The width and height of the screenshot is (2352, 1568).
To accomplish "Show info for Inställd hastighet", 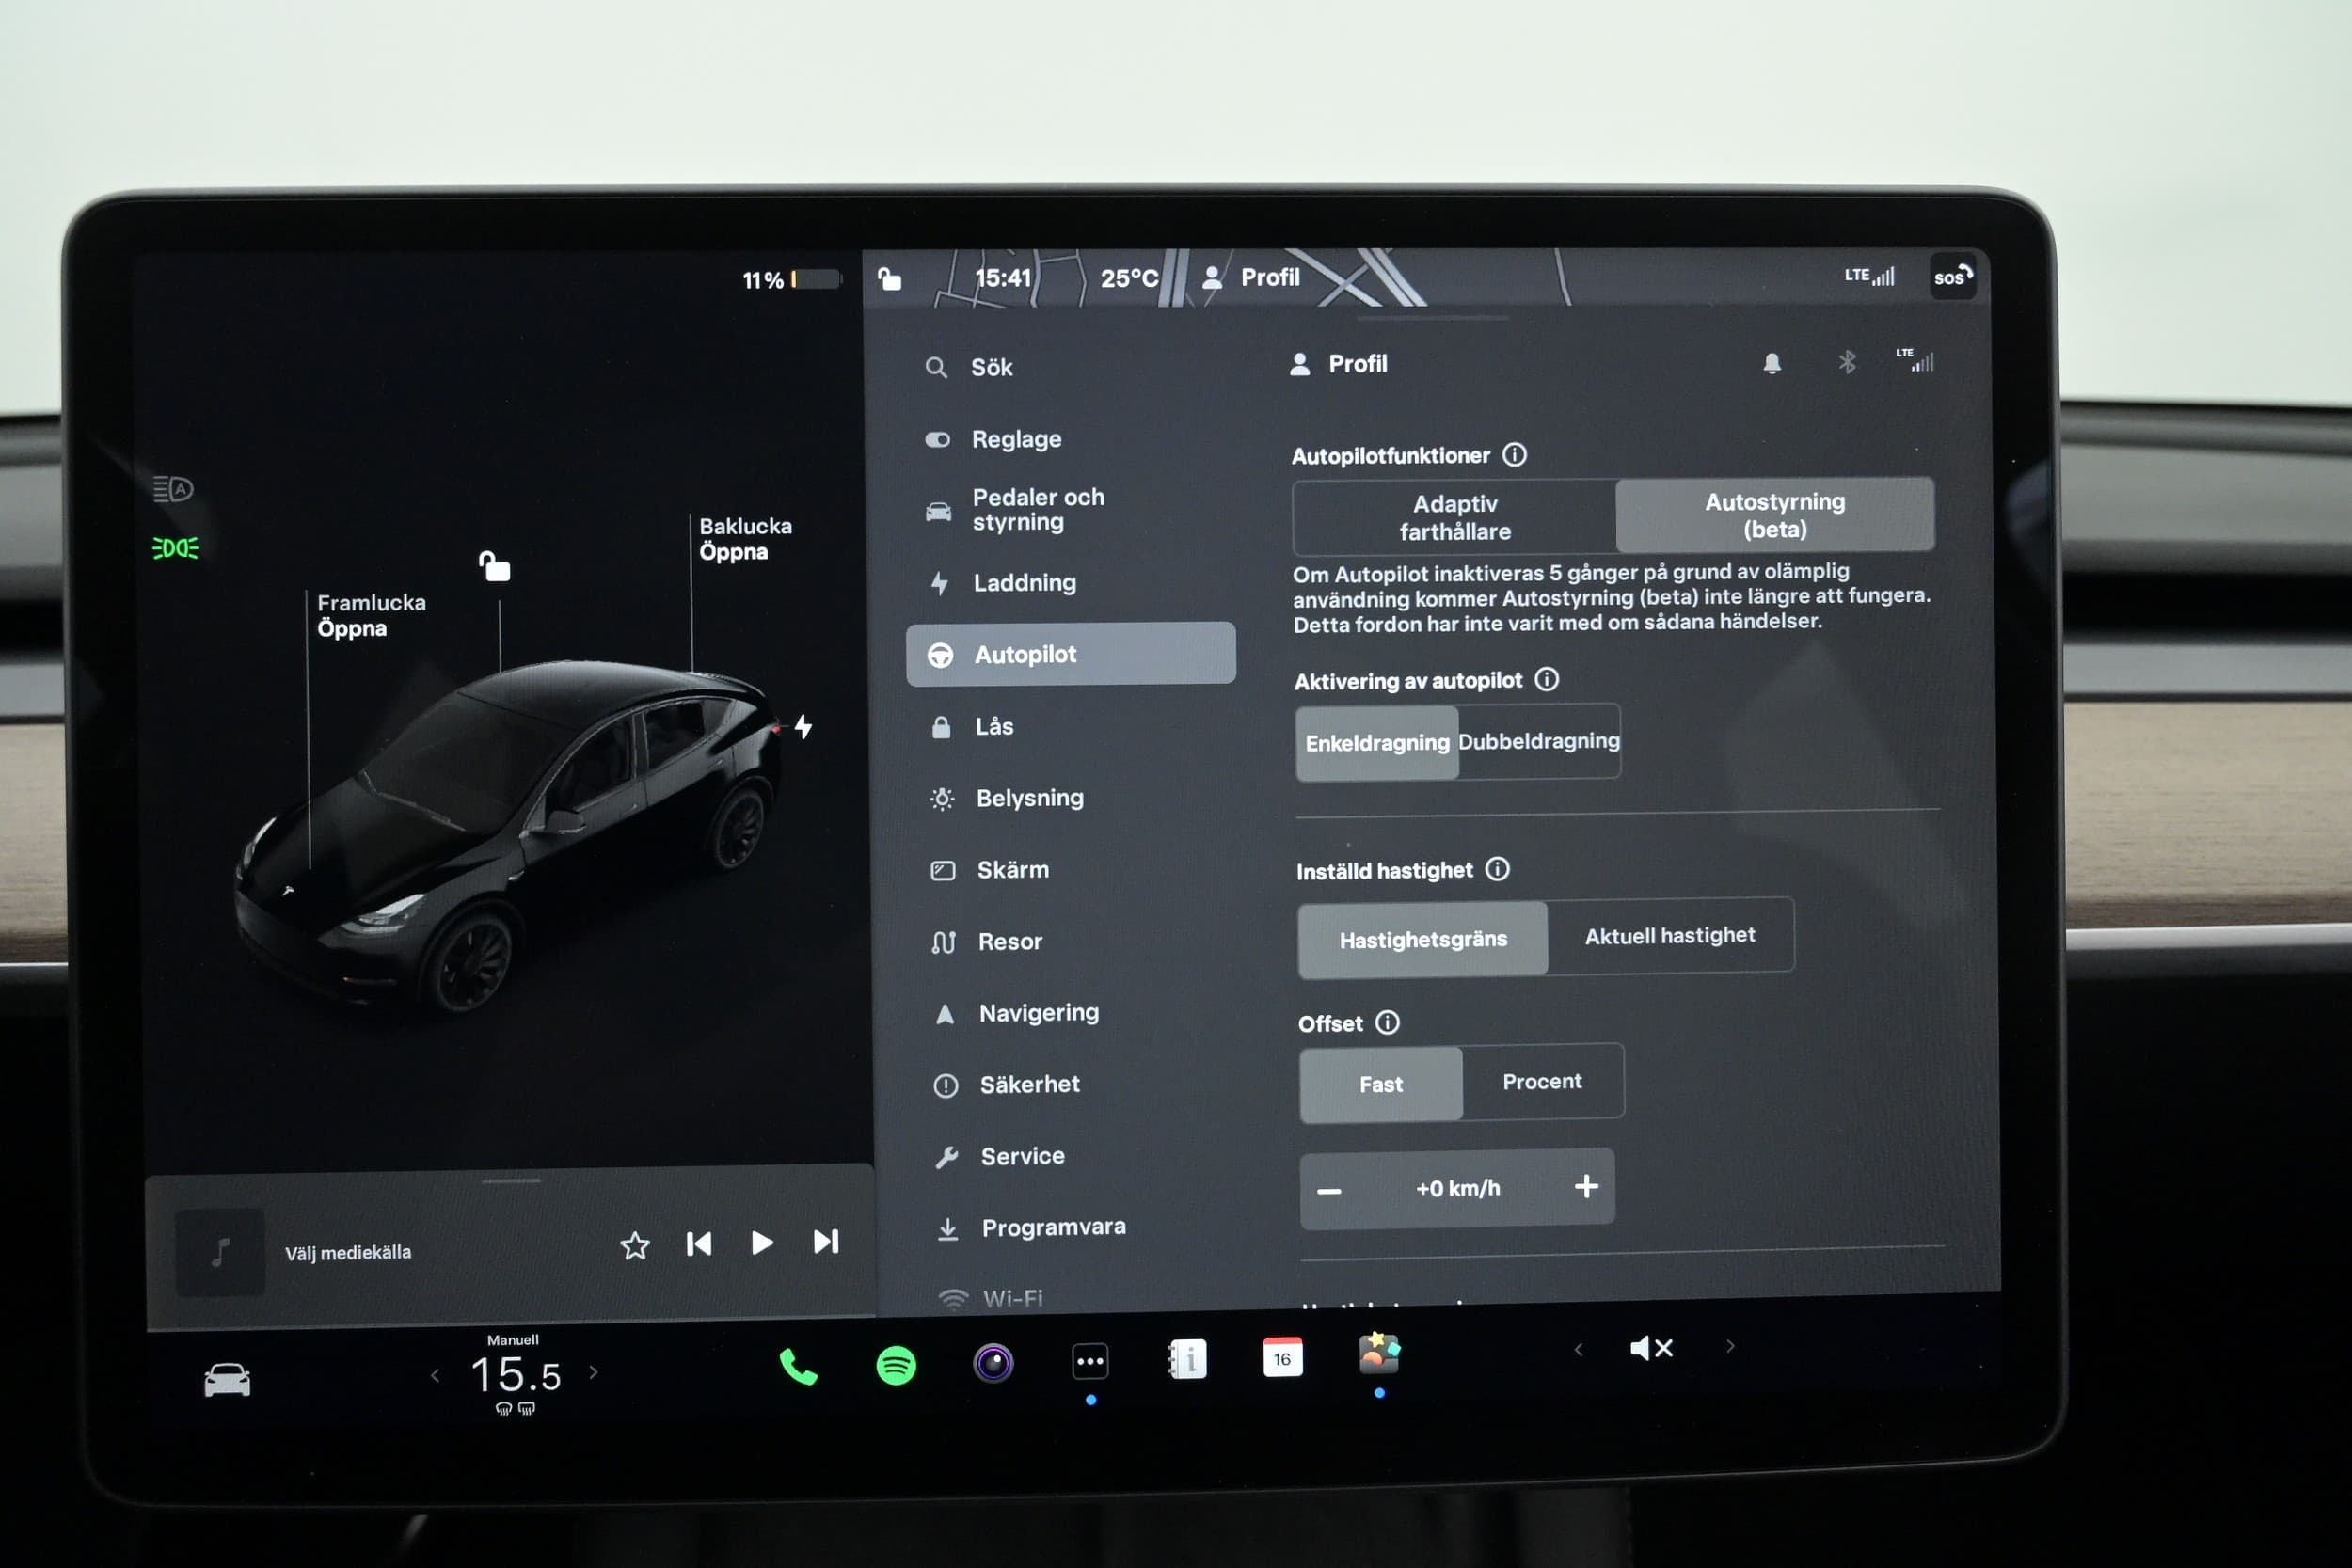I will pos(1497,869).
